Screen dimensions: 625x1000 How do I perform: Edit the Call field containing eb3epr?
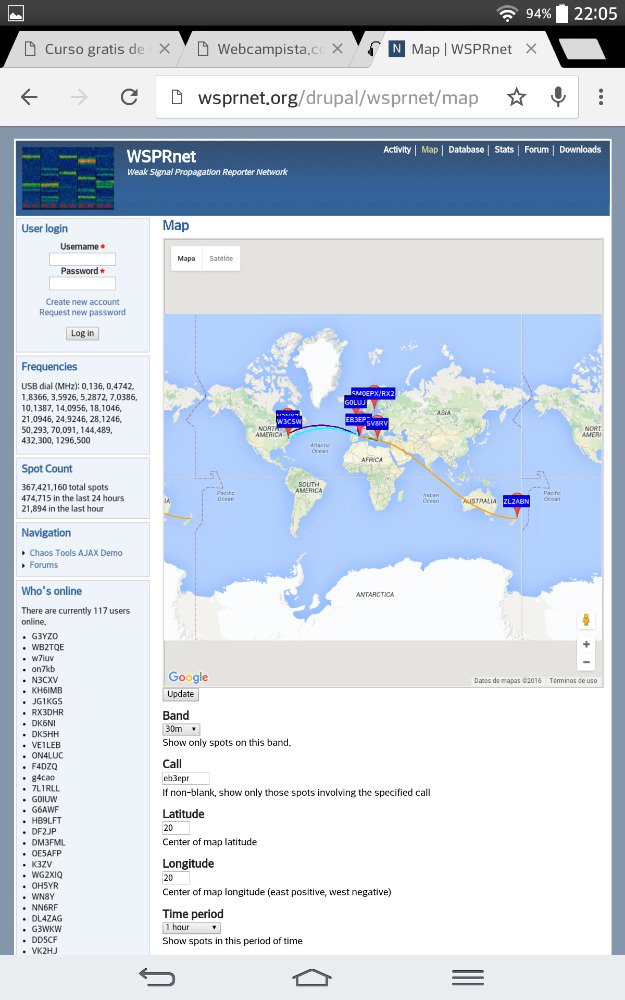point(186,778)
